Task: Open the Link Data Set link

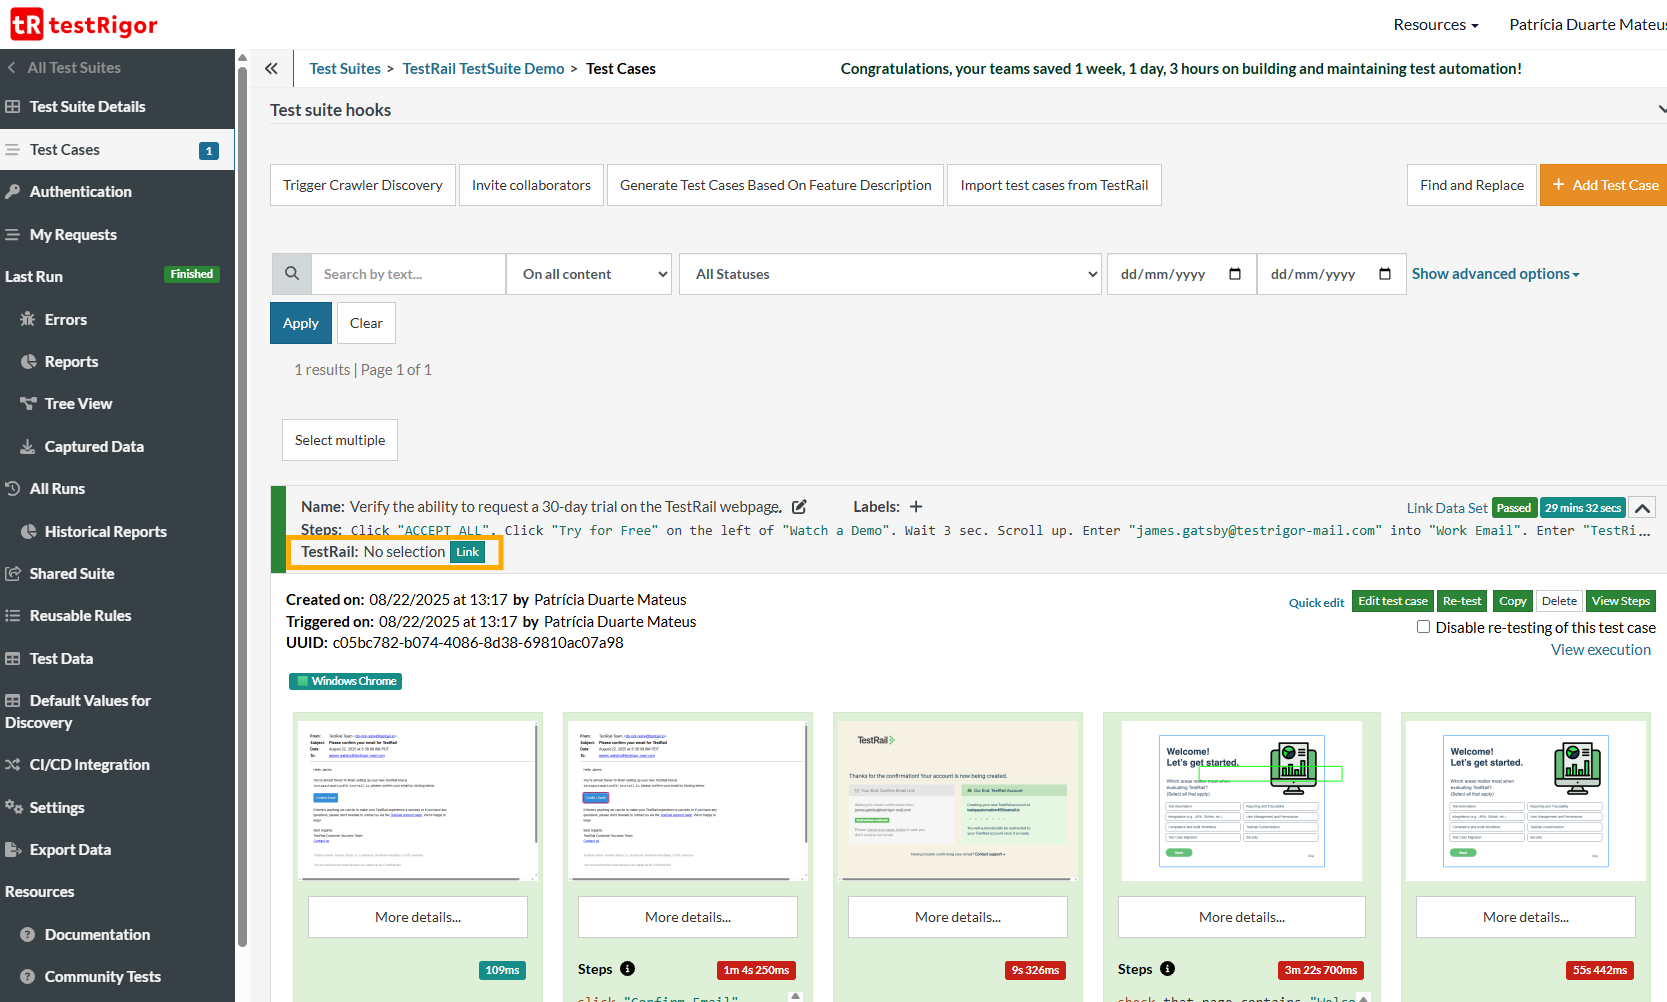Action: [x=1447, y=508]
